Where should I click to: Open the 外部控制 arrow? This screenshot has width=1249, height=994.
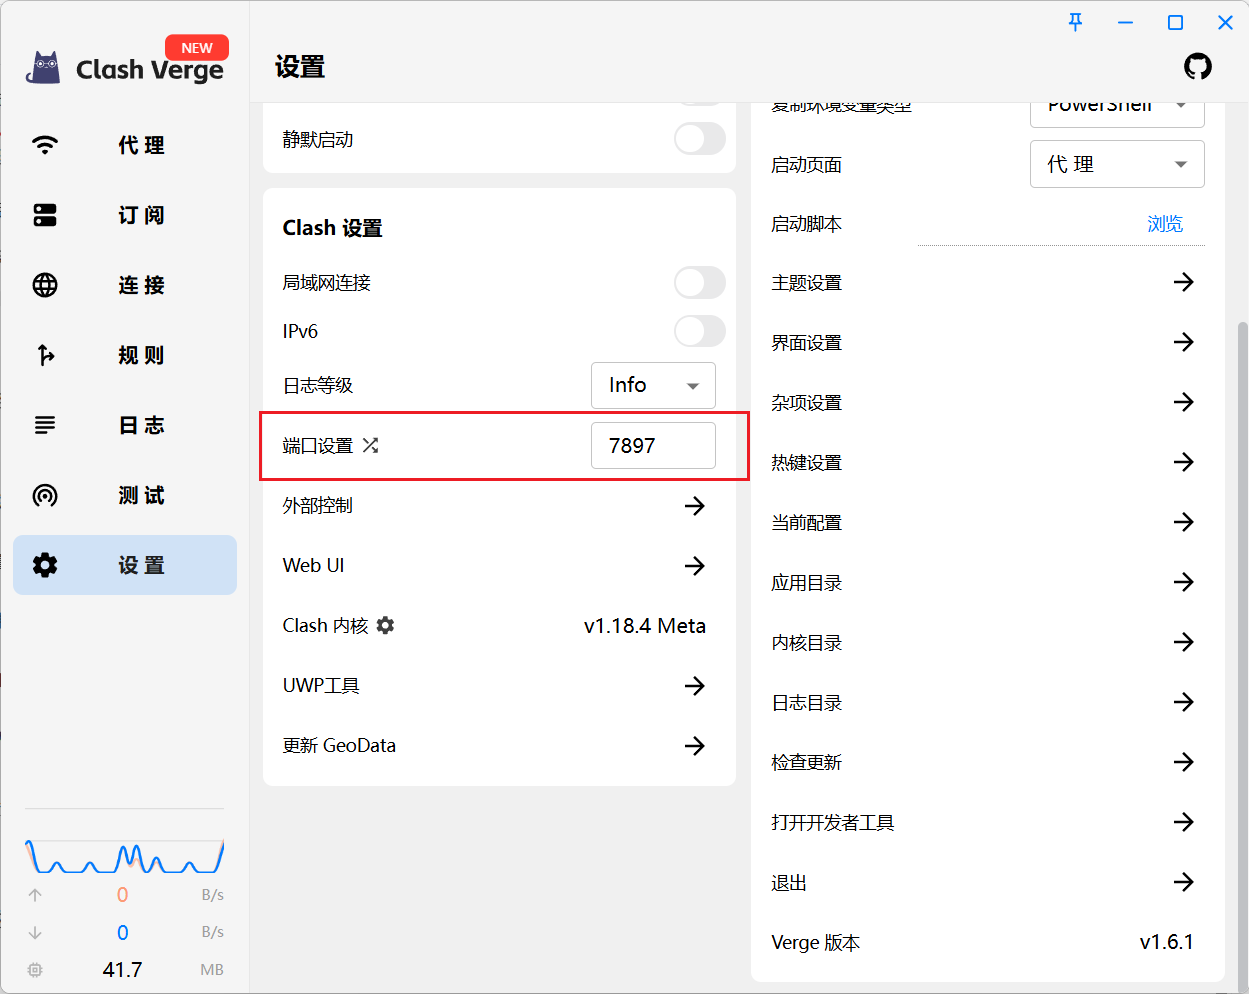(x=694, y=506)
